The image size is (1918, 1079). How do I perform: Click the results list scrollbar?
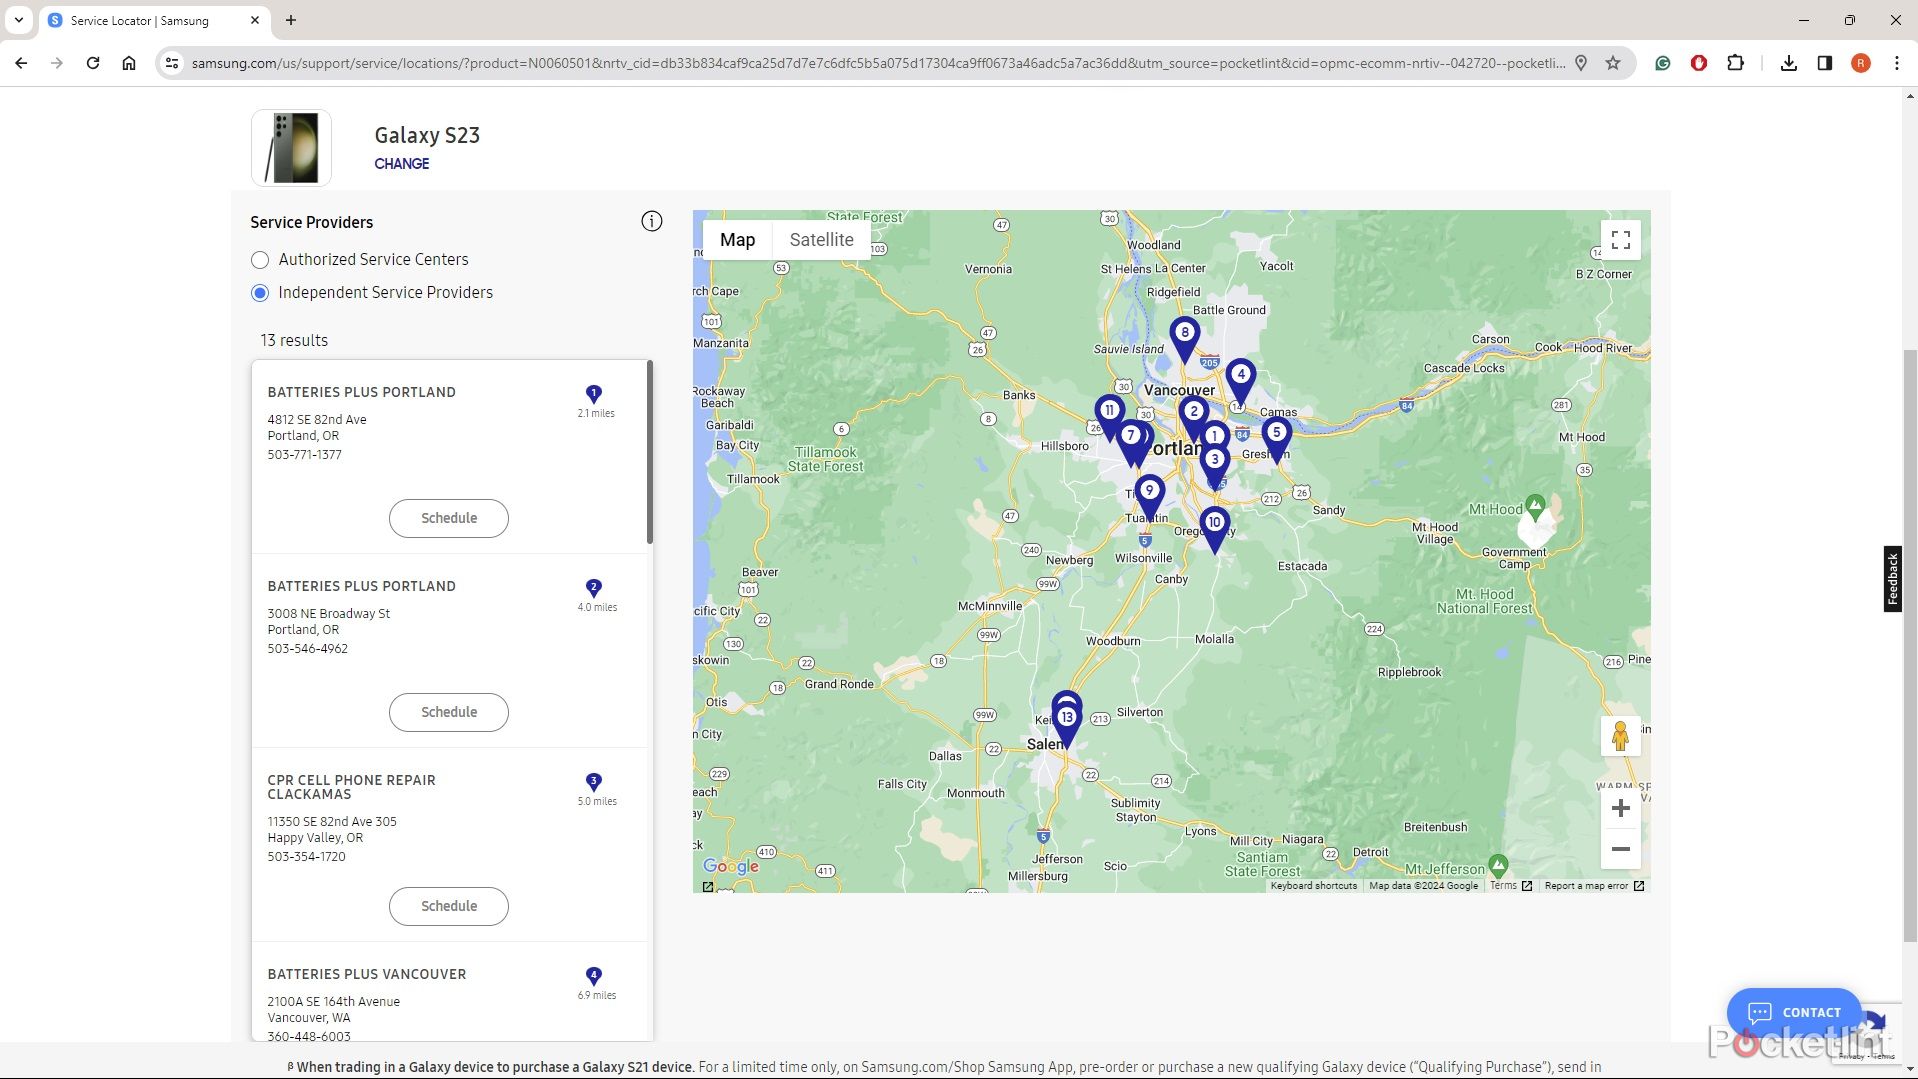click(x=650, y=452)
